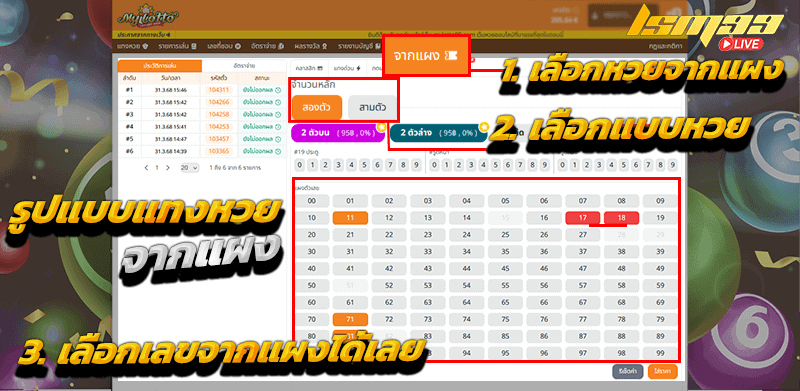Click status clock icon in row #2
This screenshot has height=391, width=800.
(x=278, y=102)
